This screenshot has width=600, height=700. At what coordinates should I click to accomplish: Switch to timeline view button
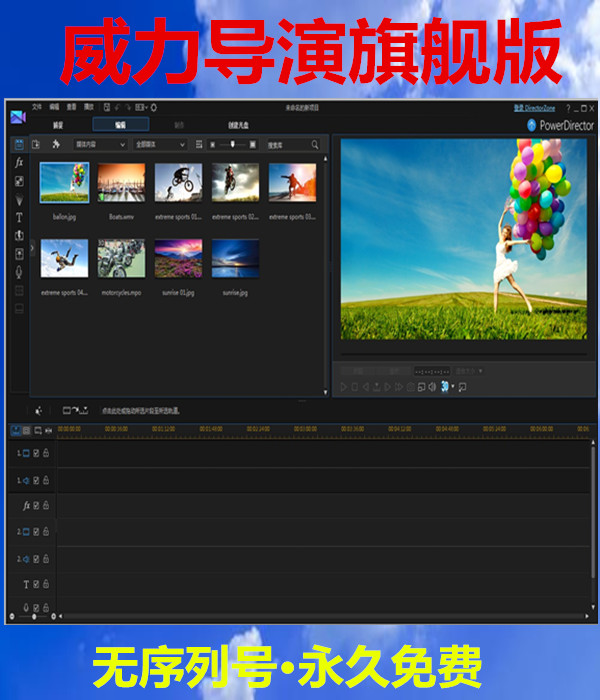pyautogui.click(x=16, y=430)
